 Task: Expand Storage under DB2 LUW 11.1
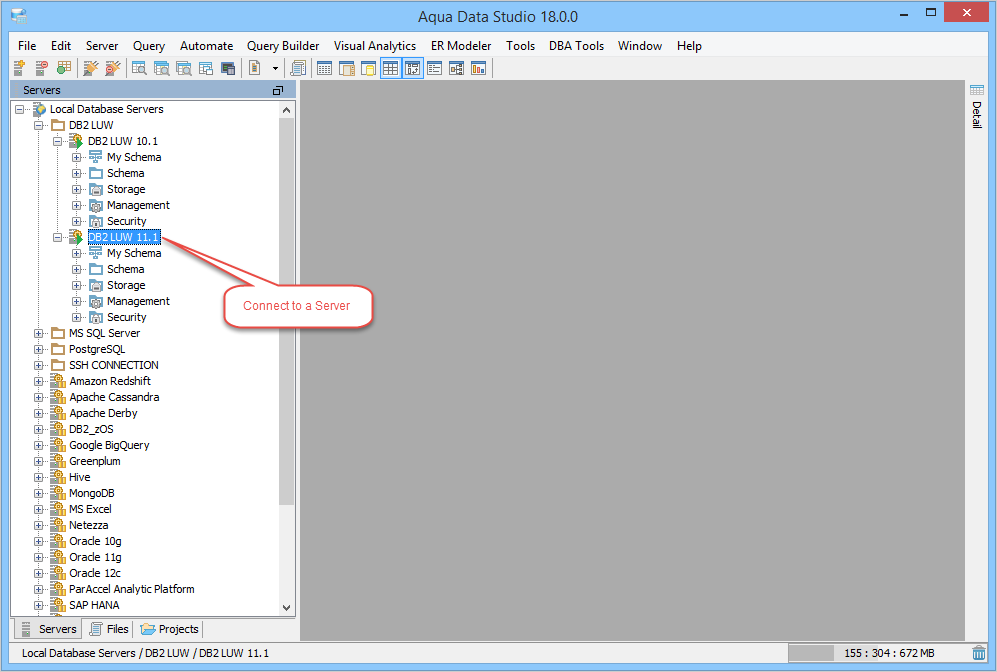pyautogui.click(x=77, y=285)
